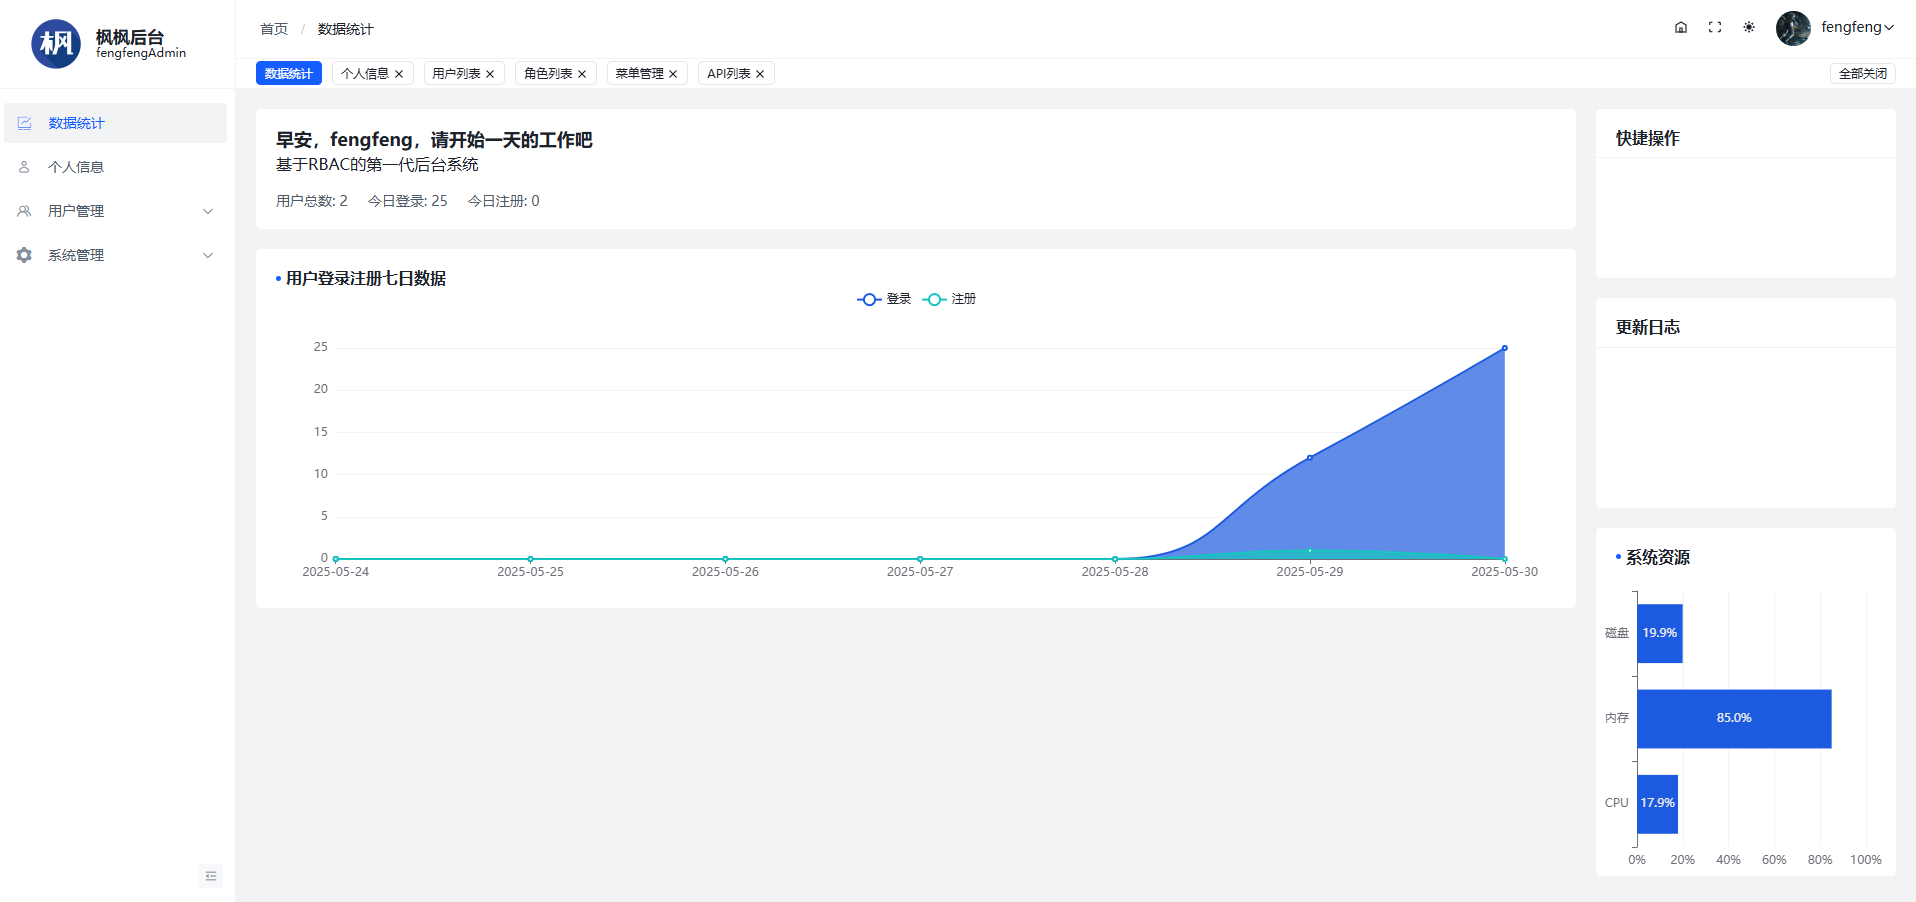Screen dimensions: 1916x902
Task: Switch to the 角色列表 tab
Action: 548,74
